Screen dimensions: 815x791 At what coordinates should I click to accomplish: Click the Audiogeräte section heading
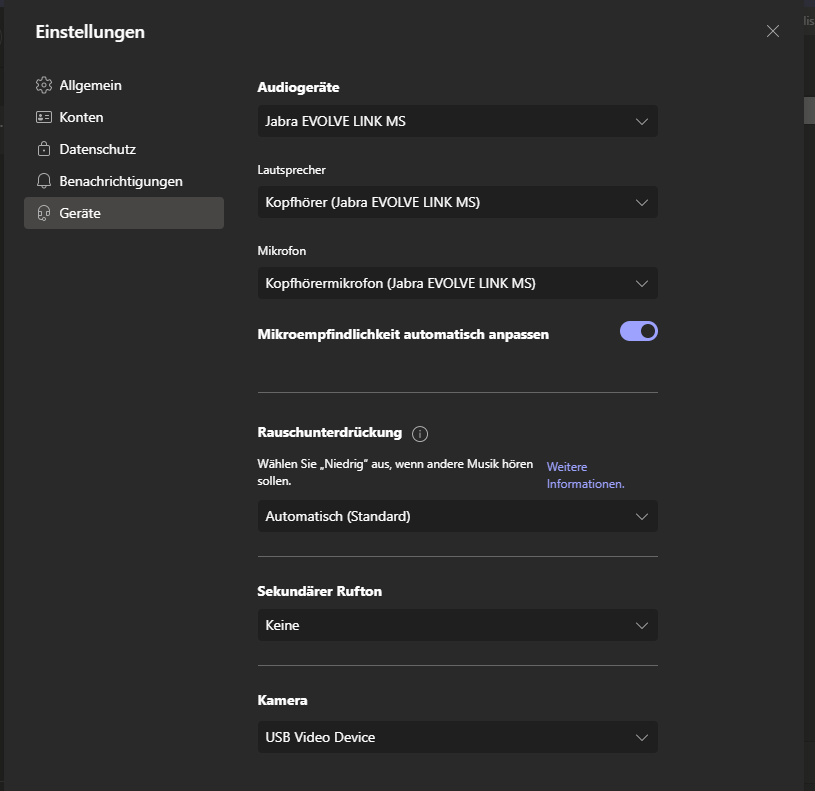pyautogui.click(x=298, y=87)
